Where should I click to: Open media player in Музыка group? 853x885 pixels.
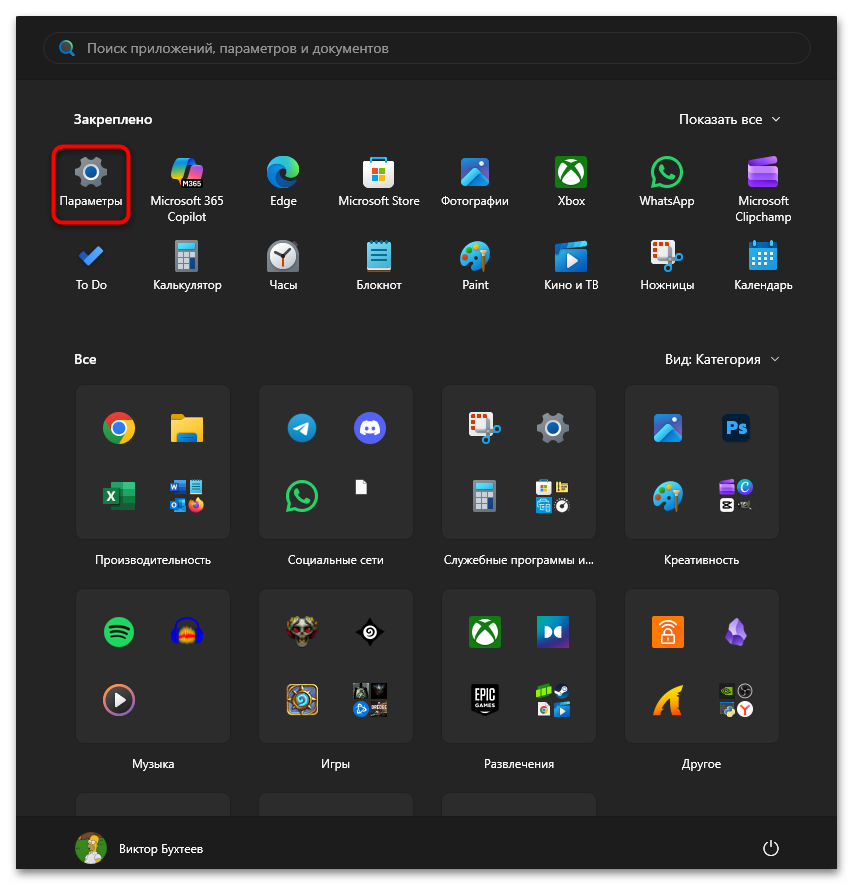click(x=119, y=700)
